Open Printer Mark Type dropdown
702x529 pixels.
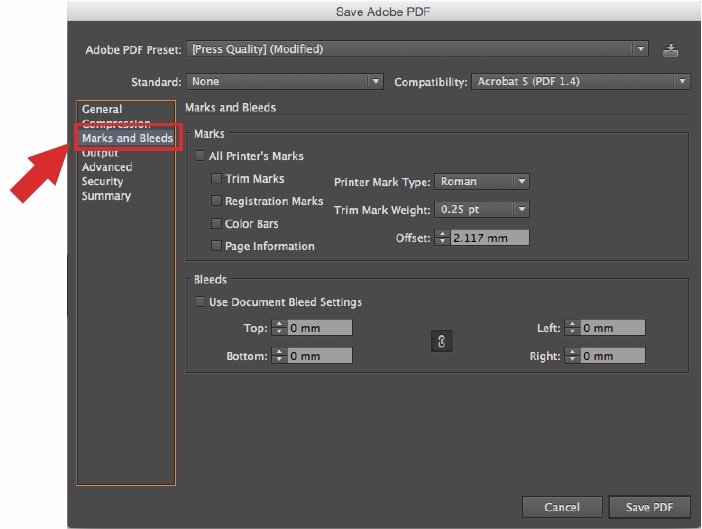tap(482, 182)
